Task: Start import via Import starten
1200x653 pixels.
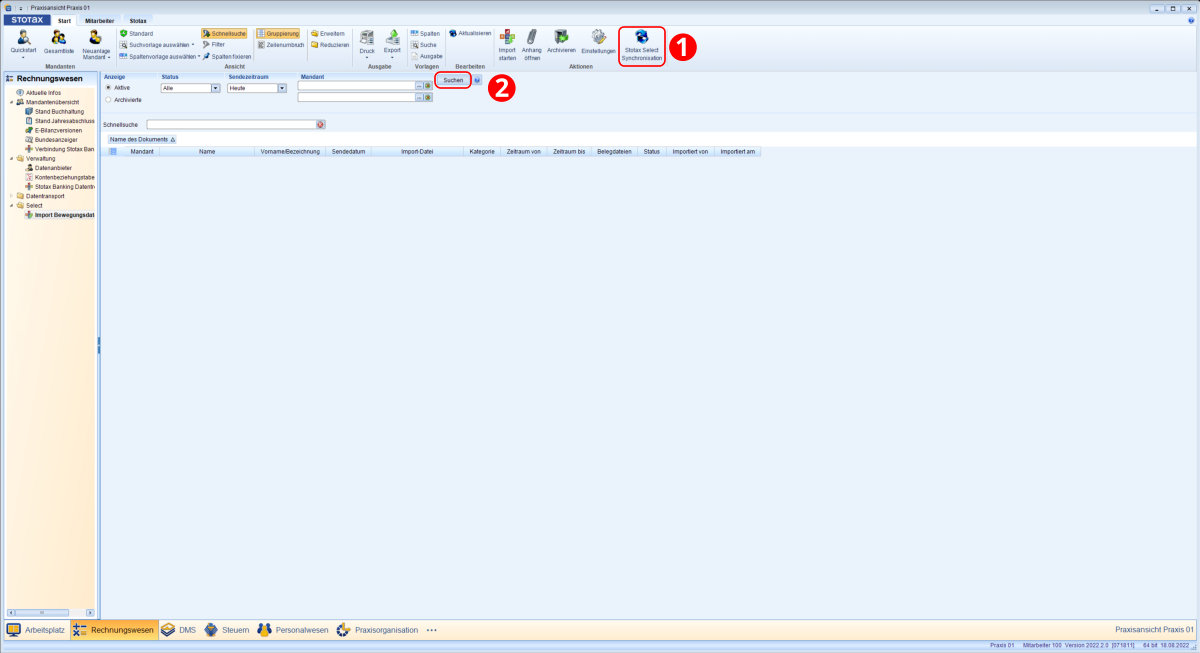Action: 507,38
